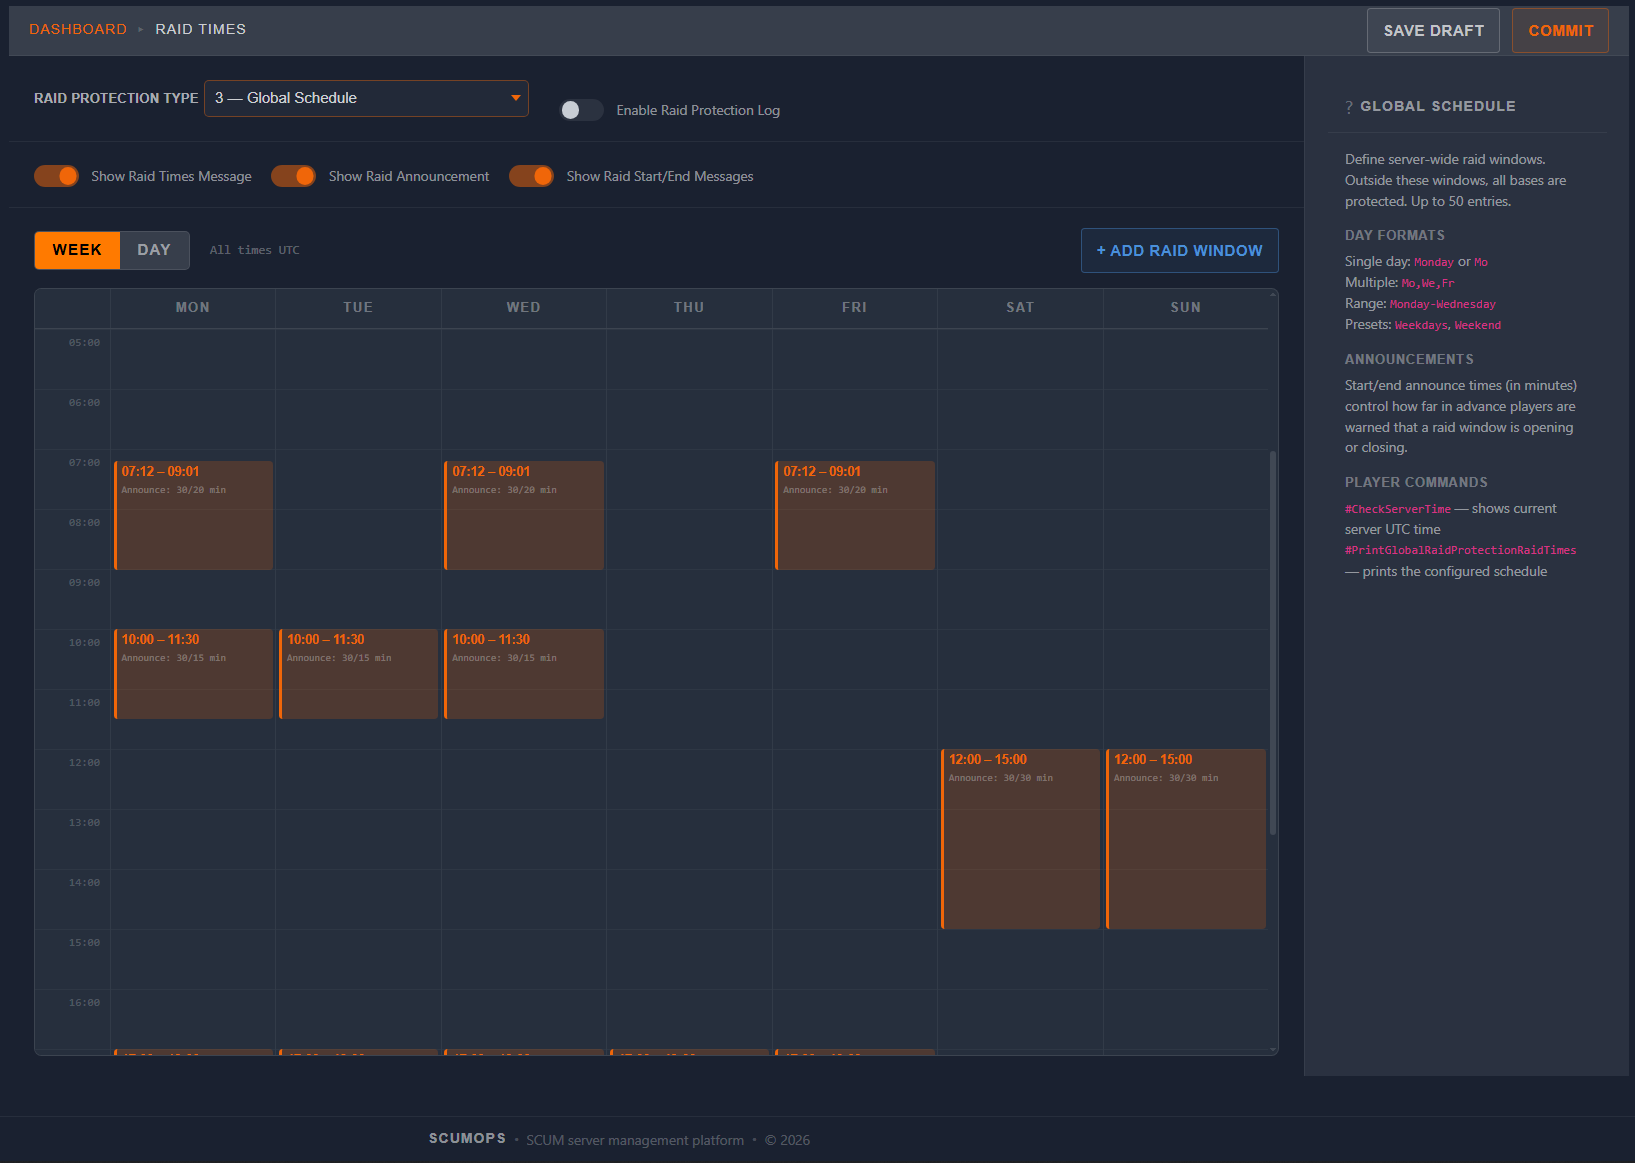This screenshot has width=1635, height=1163.
Task: Click the Raid Times breadcrumb
Action: [200, 29]
